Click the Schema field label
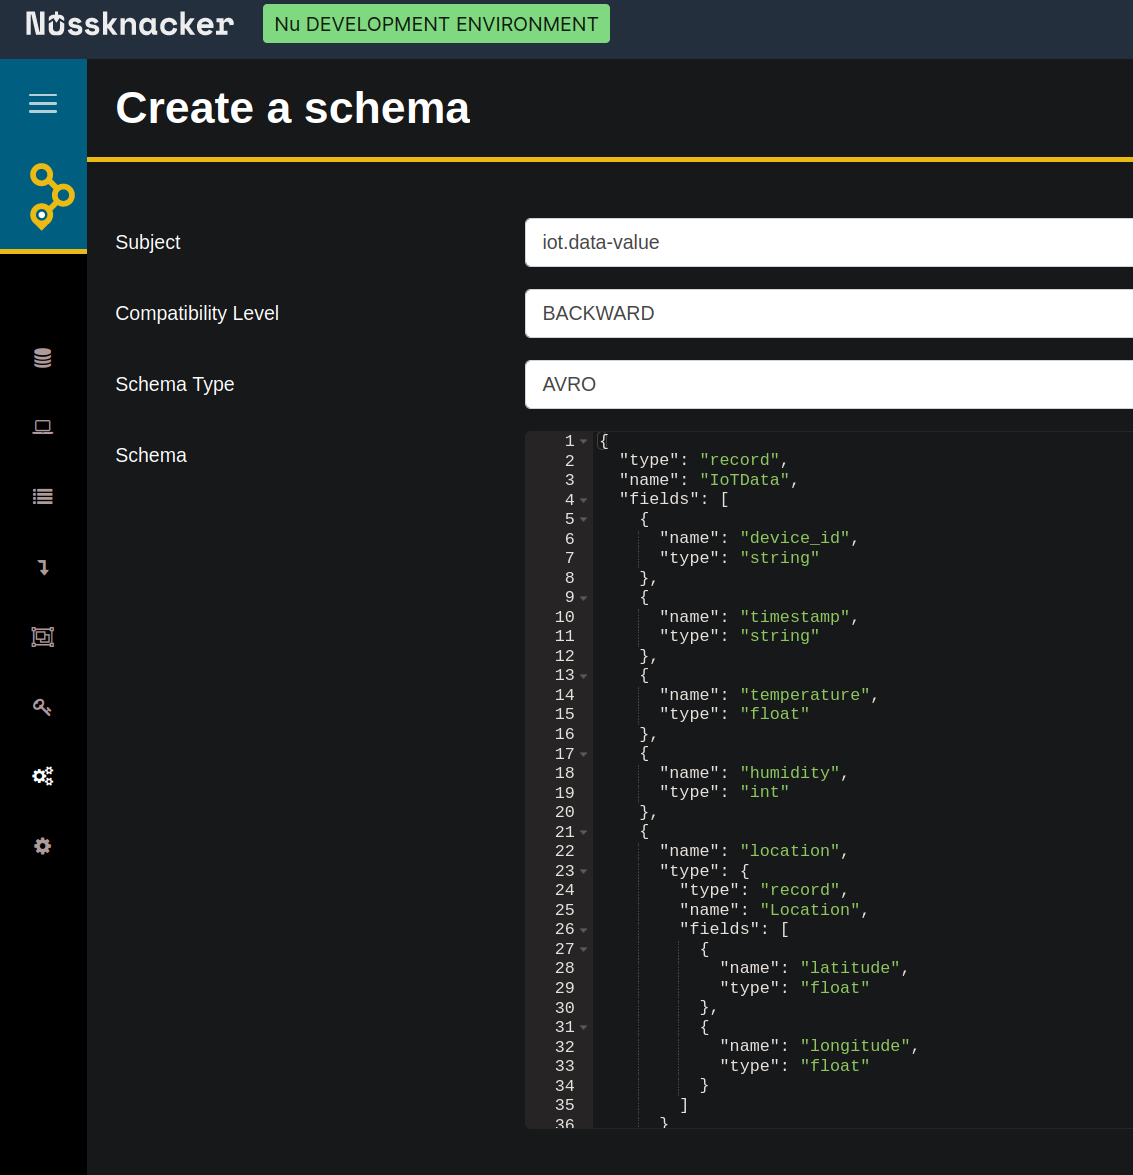Image resolution: width=1133 pixels, height=1175 pixels. [x=151, y=455]
